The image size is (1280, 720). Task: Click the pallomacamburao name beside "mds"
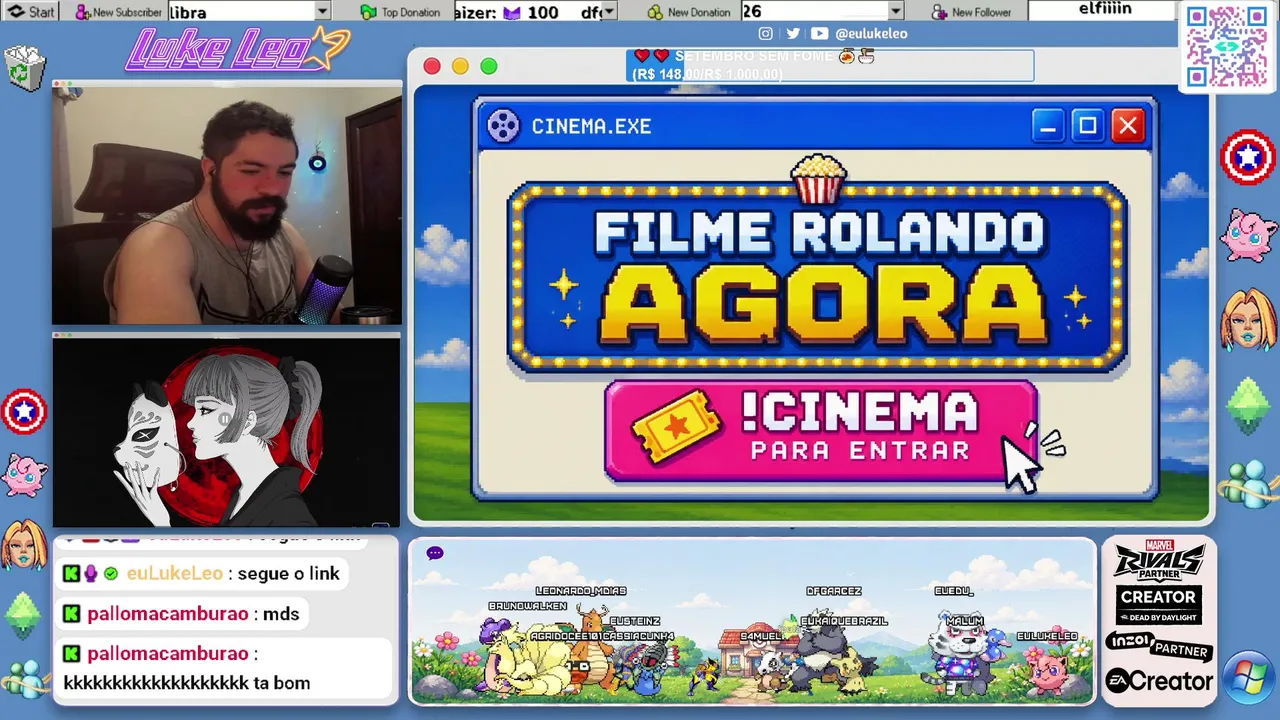click(167, 614)
